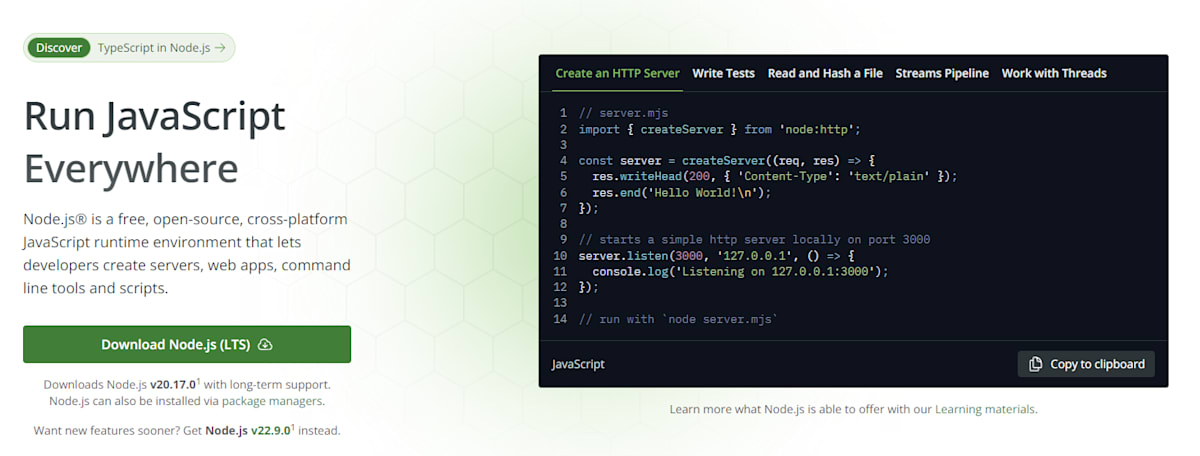The height and width of the screenshot is (456, 1200).
Task: Switch to the Work with Threads tab
Action: coord(1054,73)
